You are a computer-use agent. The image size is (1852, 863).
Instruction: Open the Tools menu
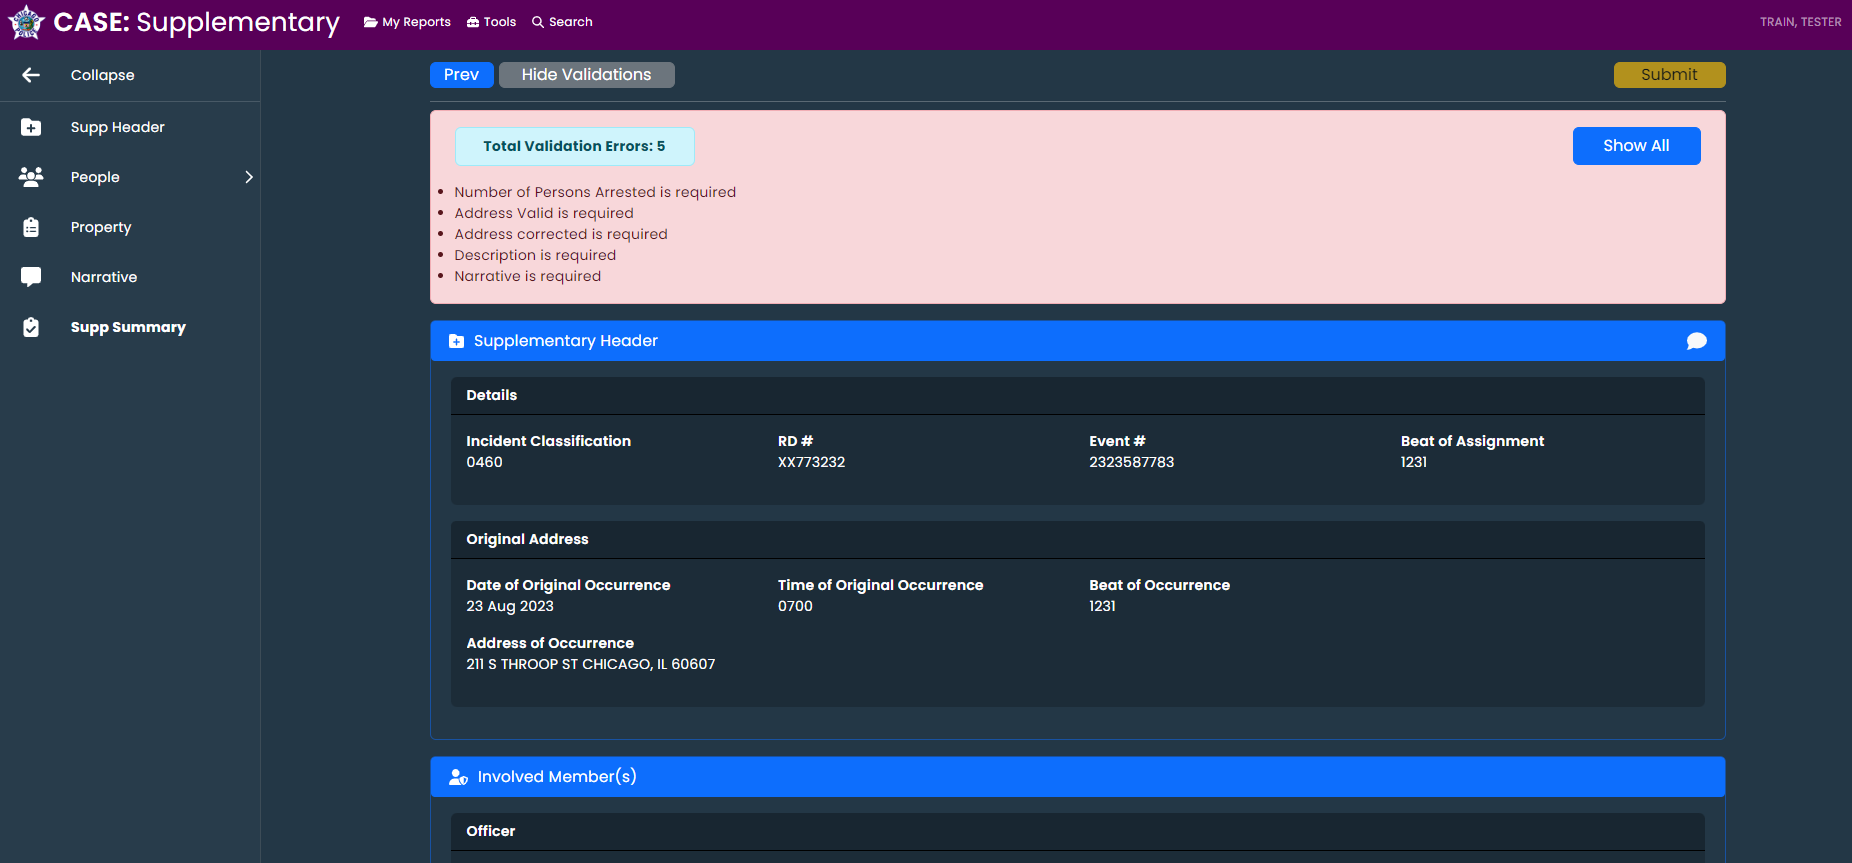coord(491,22)
